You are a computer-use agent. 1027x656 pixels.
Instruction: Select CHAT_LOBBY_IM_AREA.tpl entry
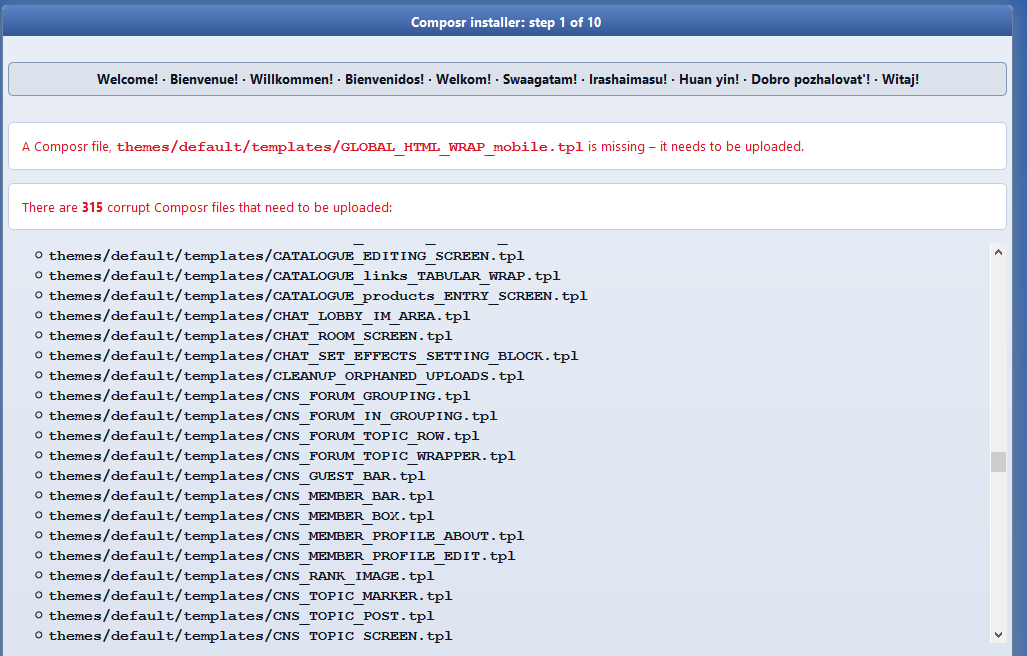click(x=259, y=316)
